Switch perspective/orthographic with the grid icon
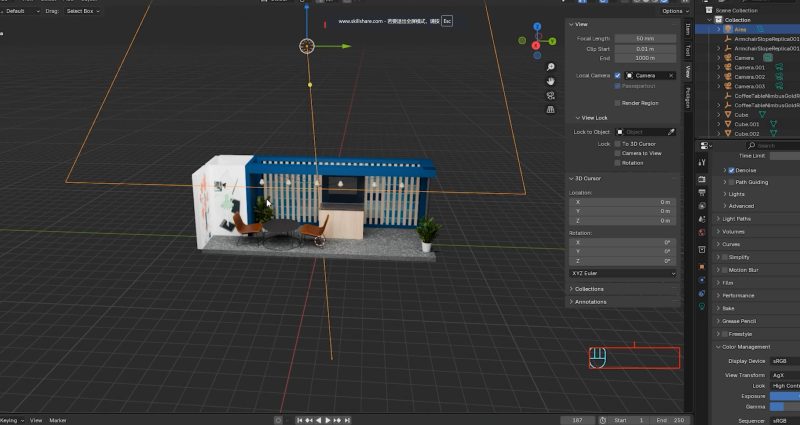This screenshot has width=800, height=425. (551, 109)
